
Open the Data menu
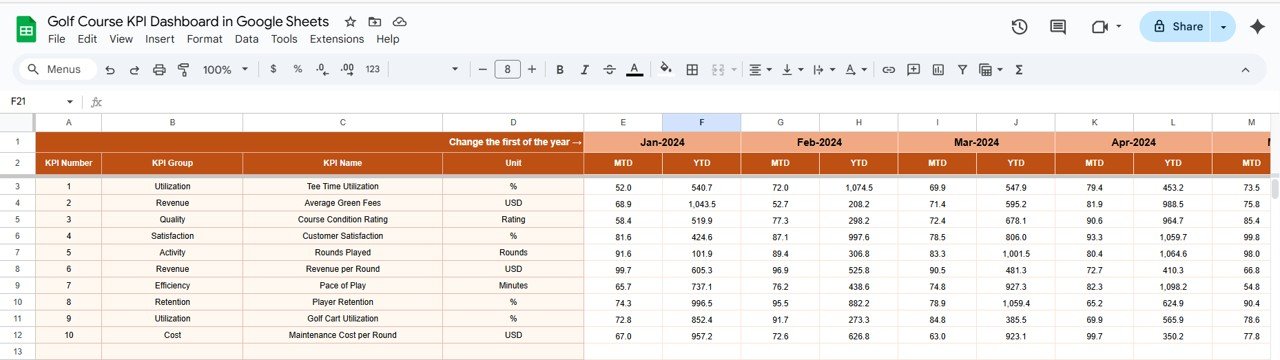pyautogui.click(x=247, y=39)
